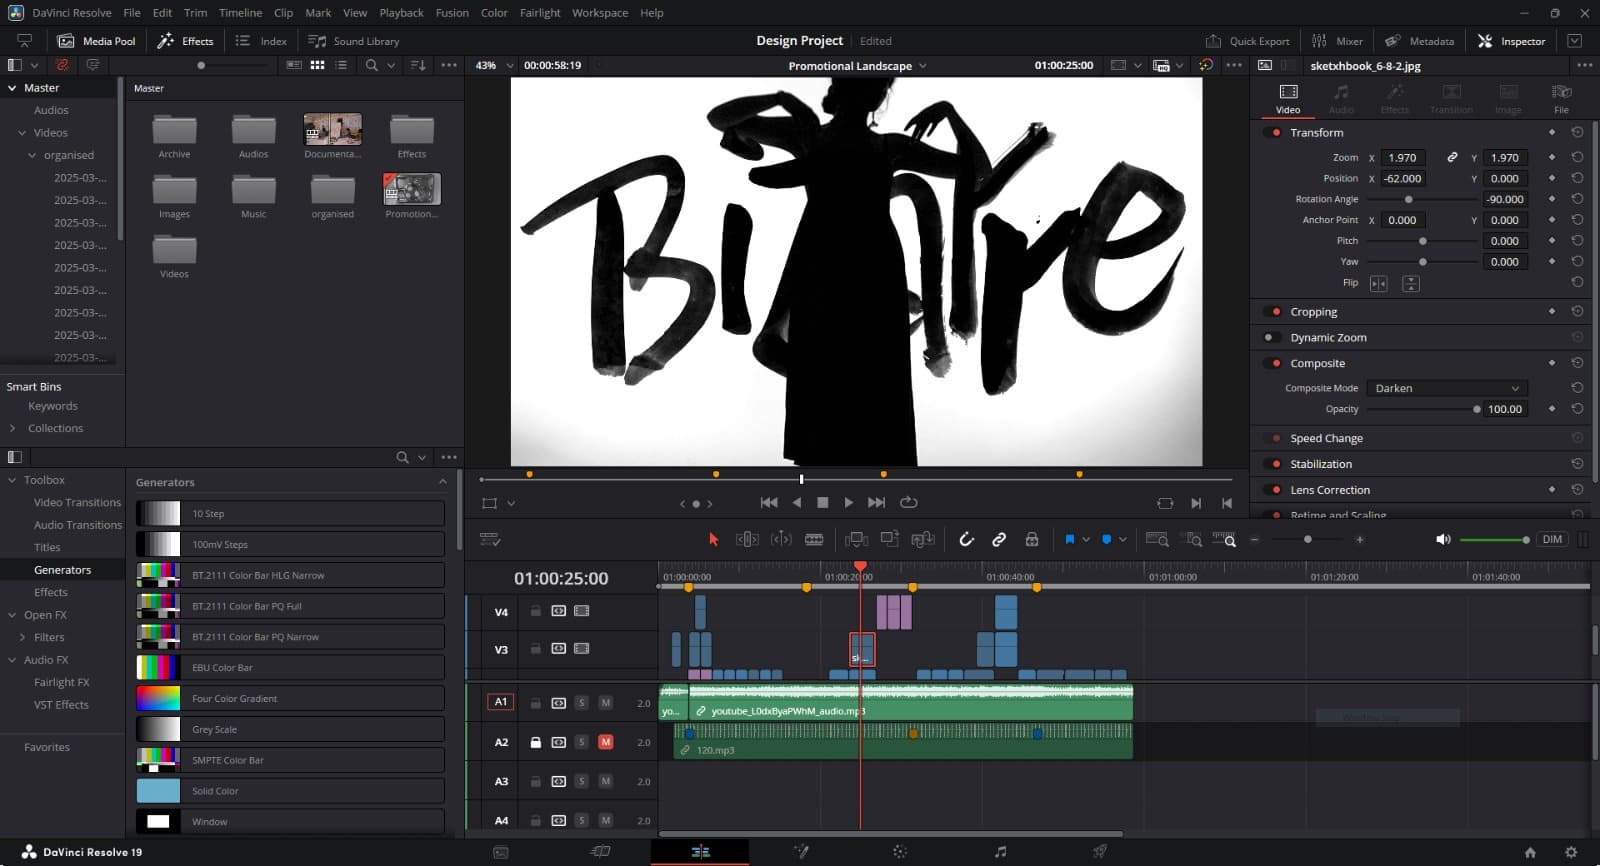Image resolution: width=1600 pixels, height=866 pixels.
Task: Toggle the Cropping section enable switch
Action: [1274, 312]
